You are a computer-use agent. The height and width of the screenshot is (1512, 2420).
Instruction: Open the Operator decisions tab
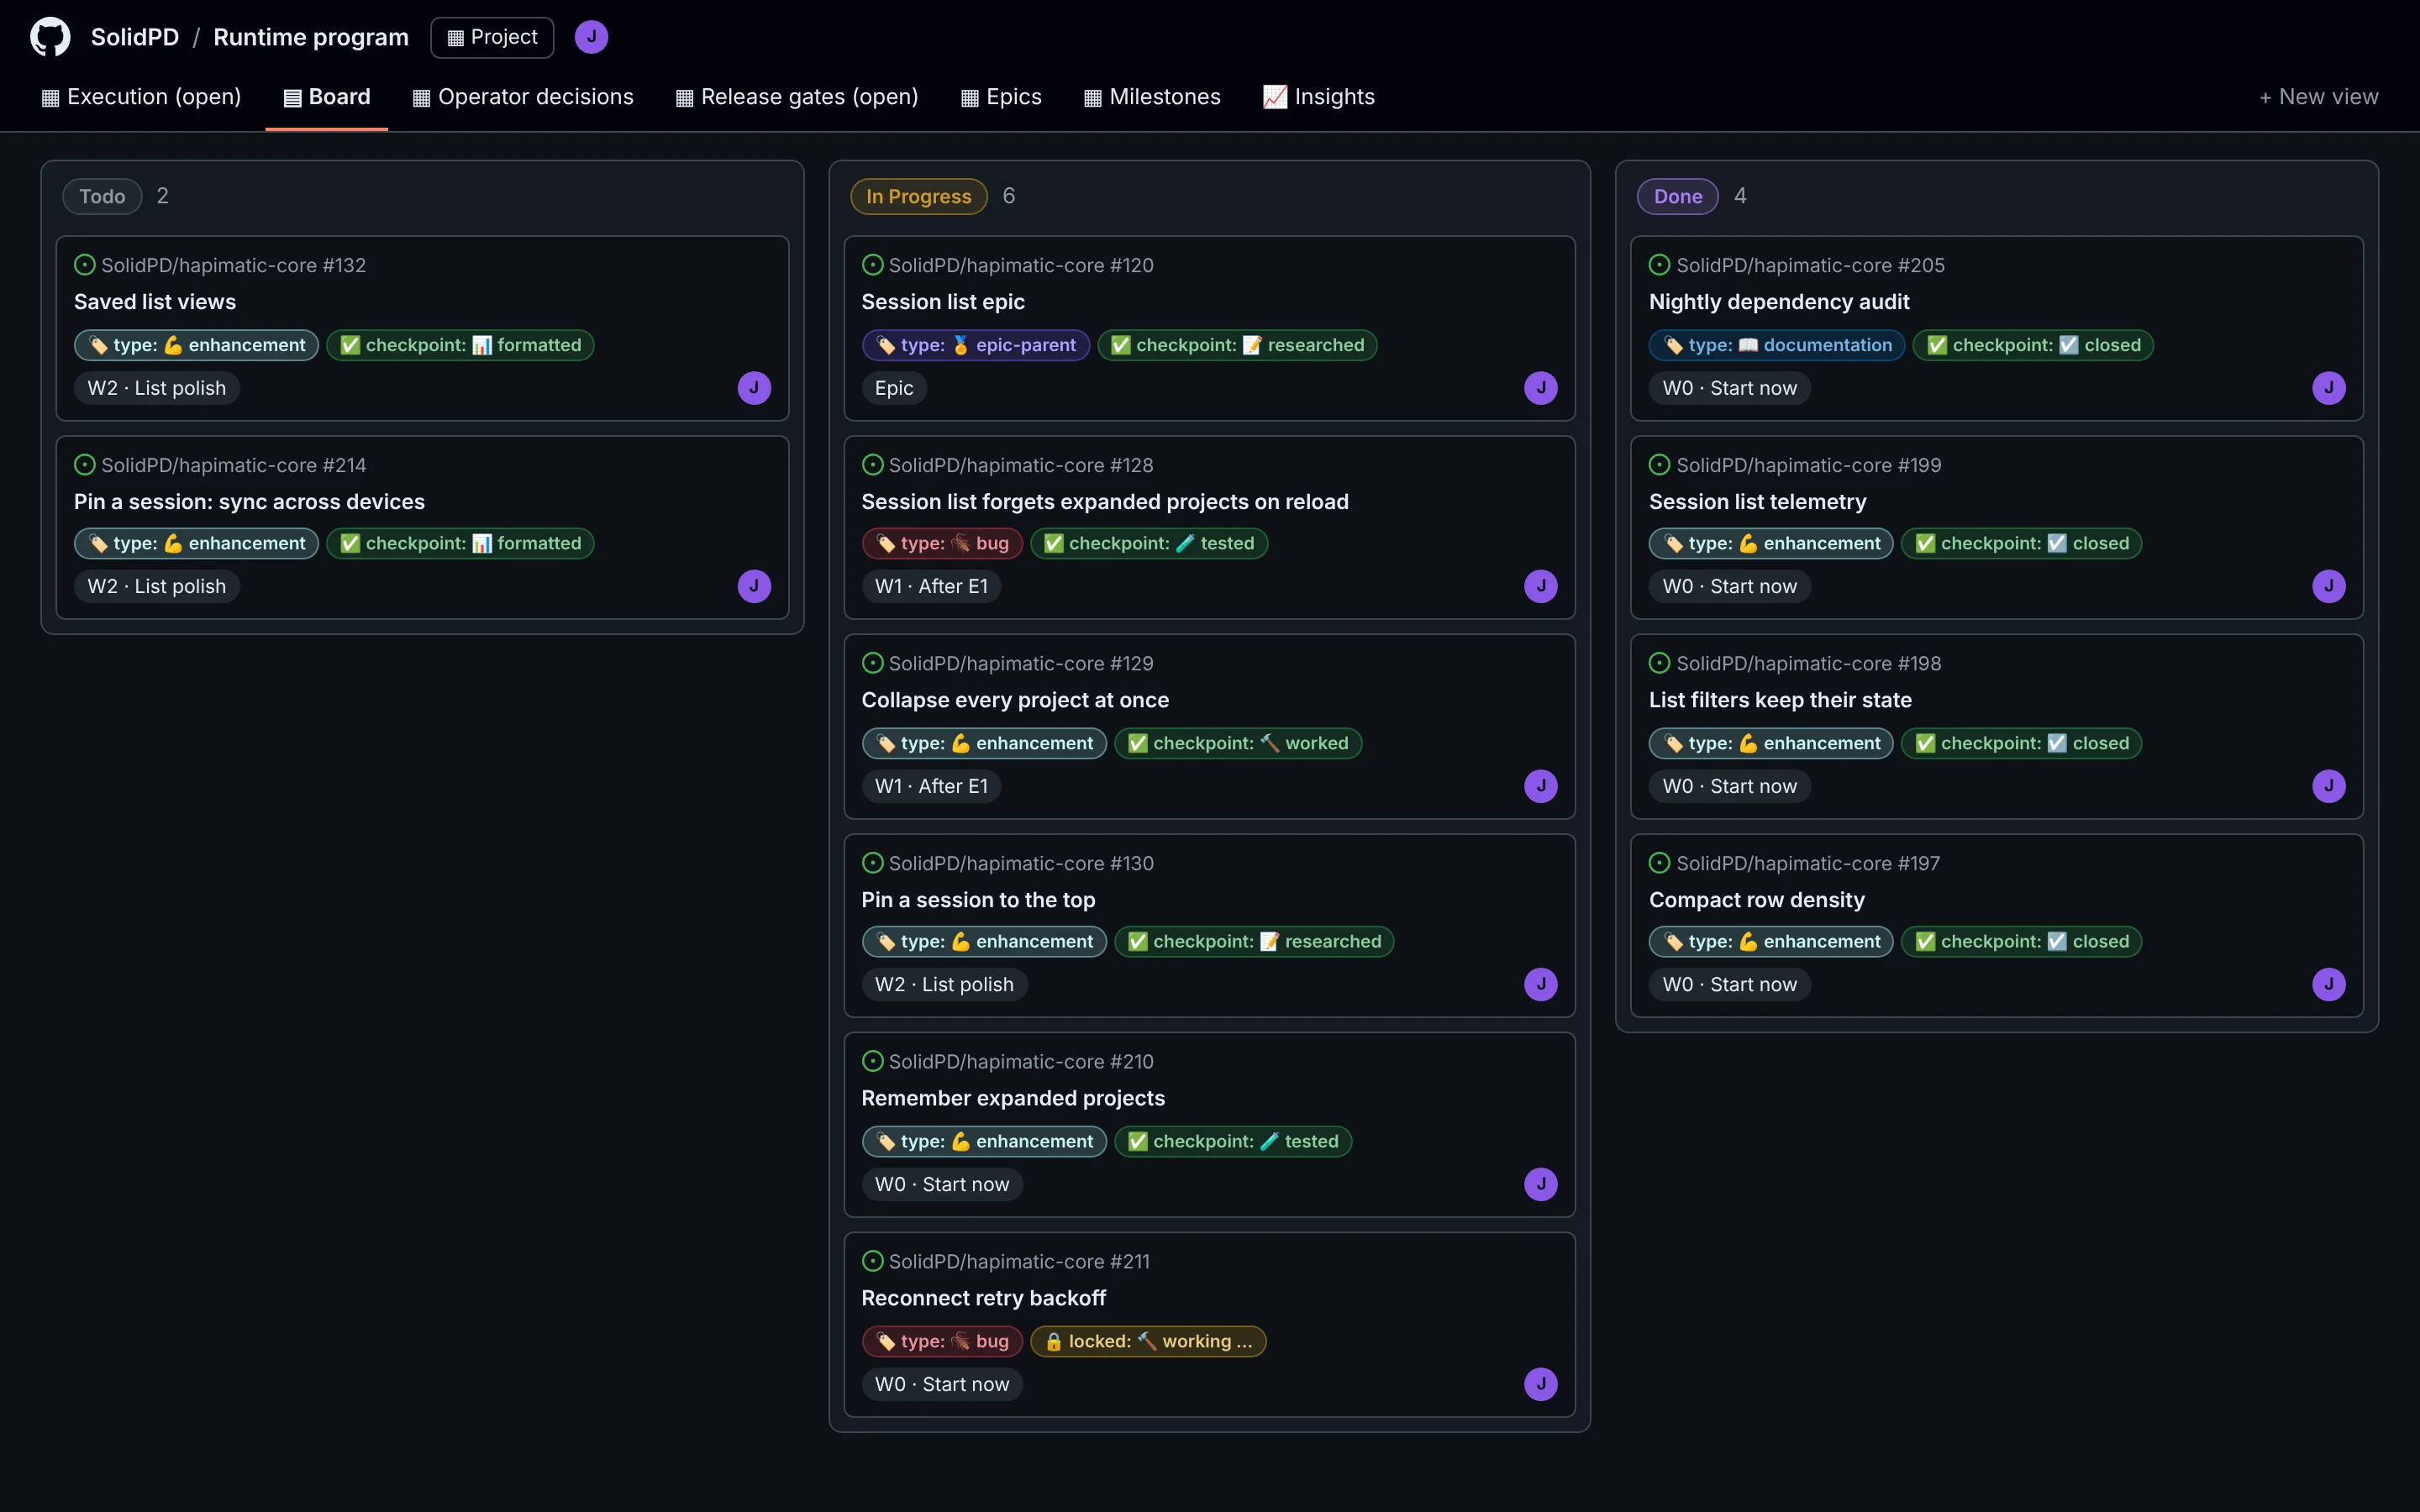[x=523, y=97]
